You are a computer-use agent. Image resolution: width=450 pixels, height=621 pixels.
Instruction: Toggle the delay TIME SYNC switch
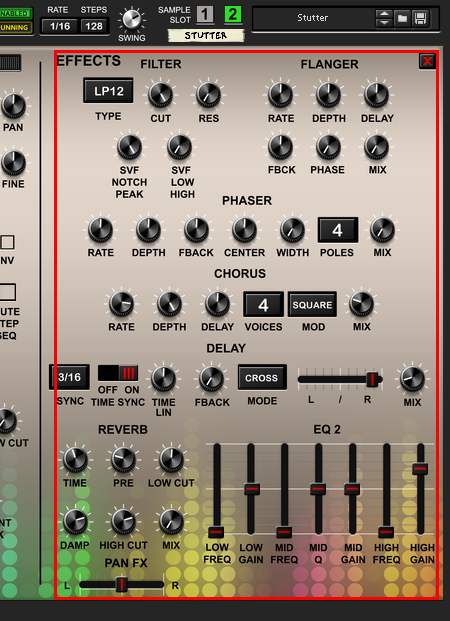(118, 373)
